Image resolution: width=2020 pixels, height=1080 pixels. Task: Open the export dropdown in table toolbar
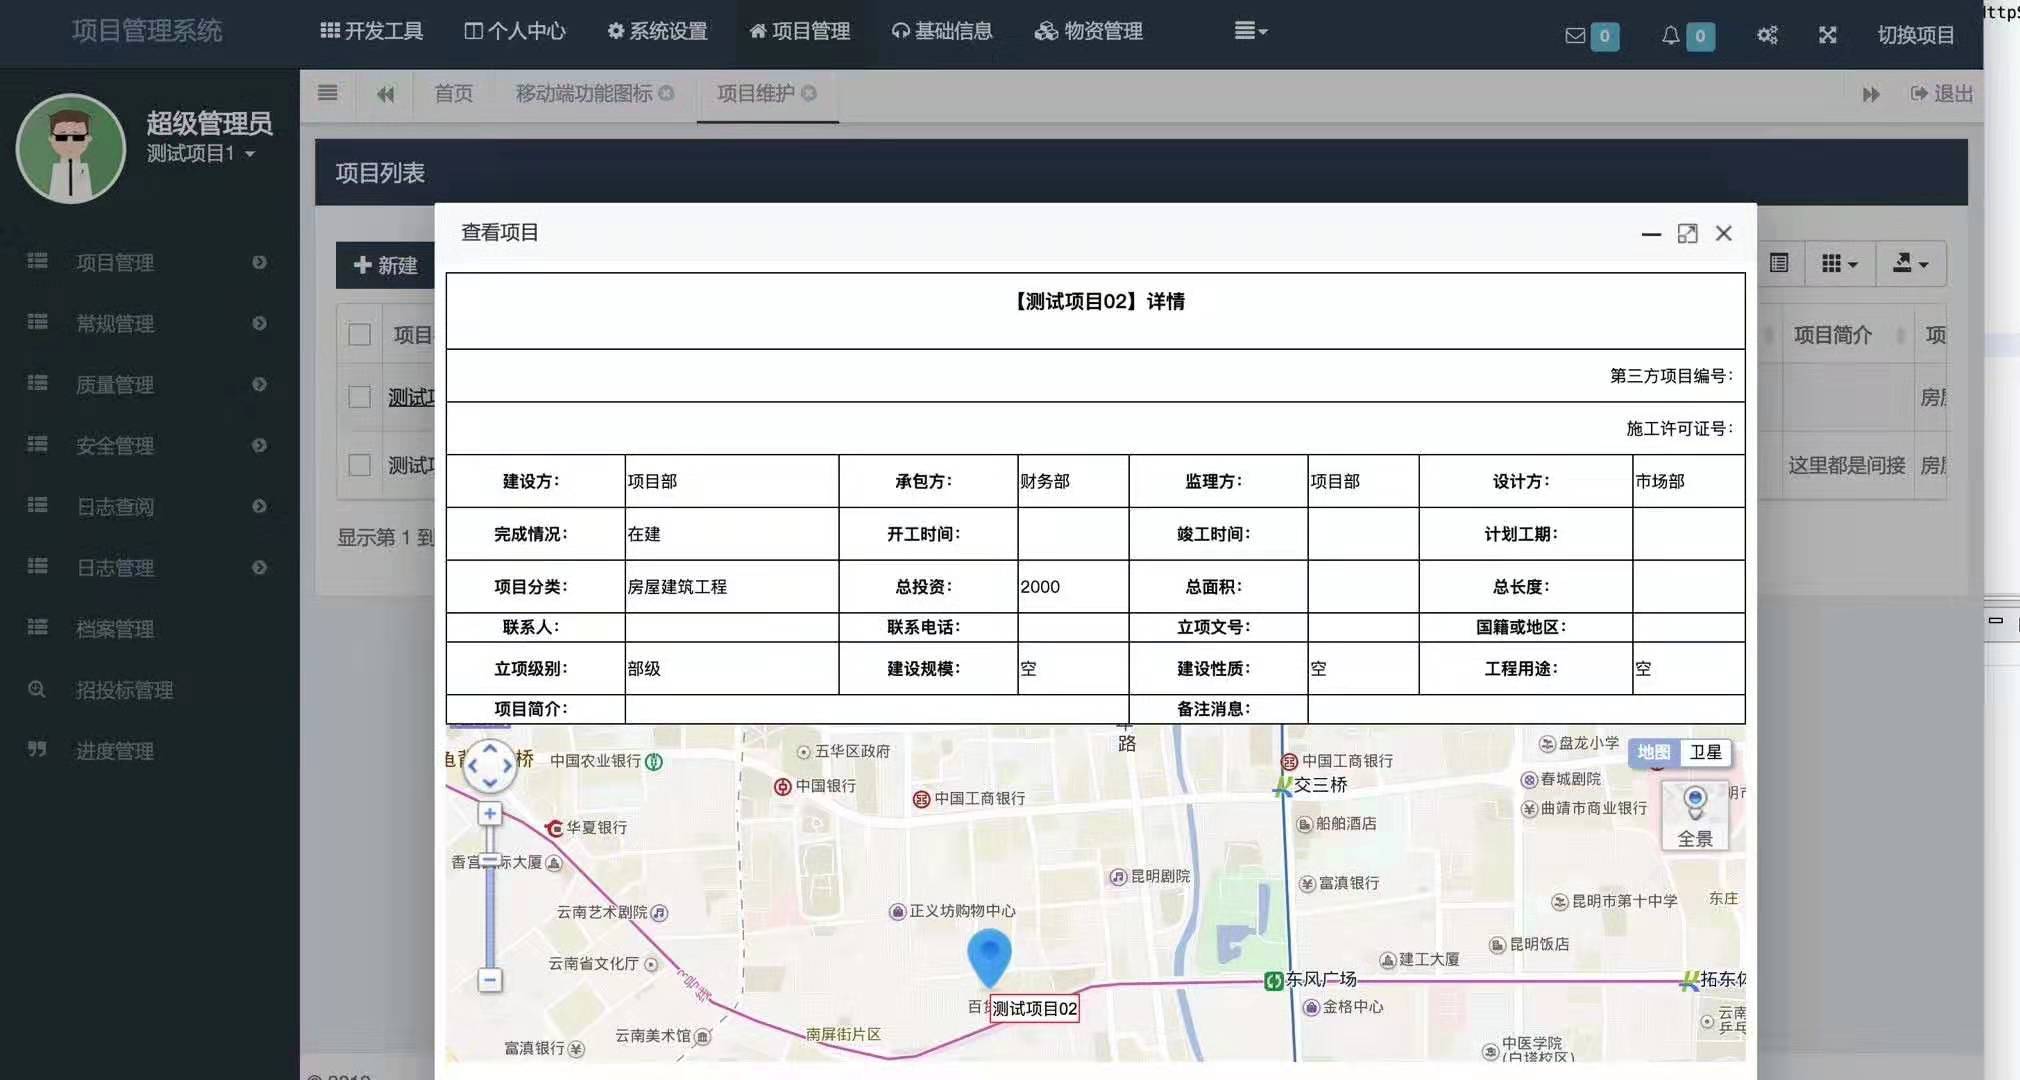pyautogui.click(x=1910, y=263)
